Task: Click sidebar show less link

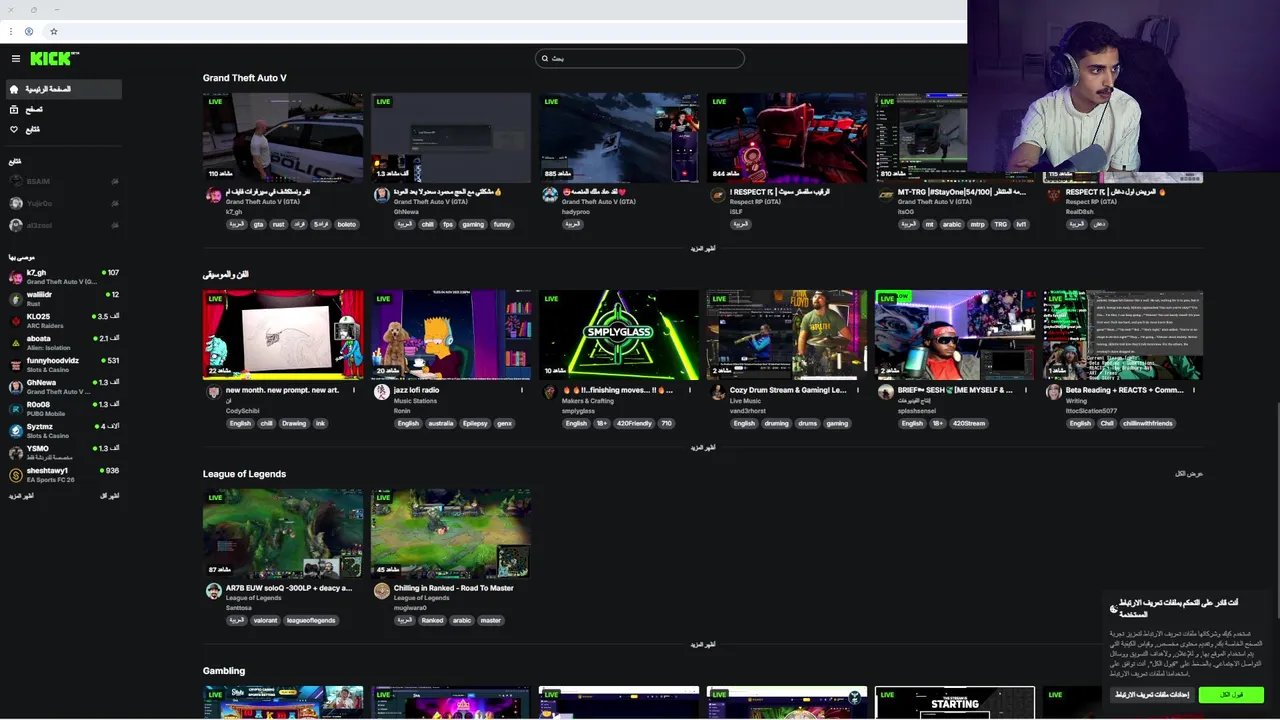Action: [109, 496]
